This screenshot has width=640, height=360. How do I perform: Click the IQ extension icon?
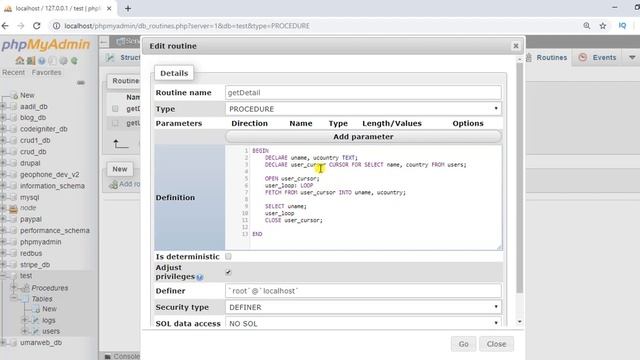pos(622,26)
